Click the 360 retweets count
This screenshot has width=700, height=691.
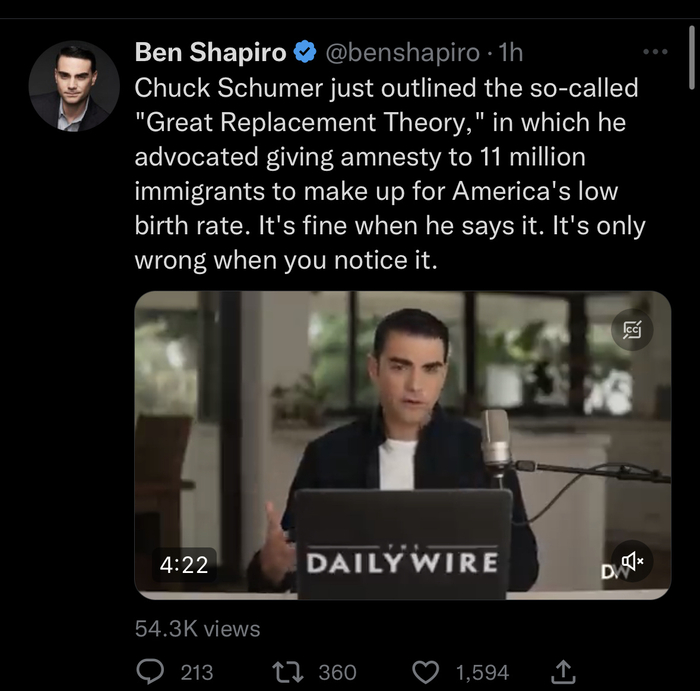coord(337,672)
